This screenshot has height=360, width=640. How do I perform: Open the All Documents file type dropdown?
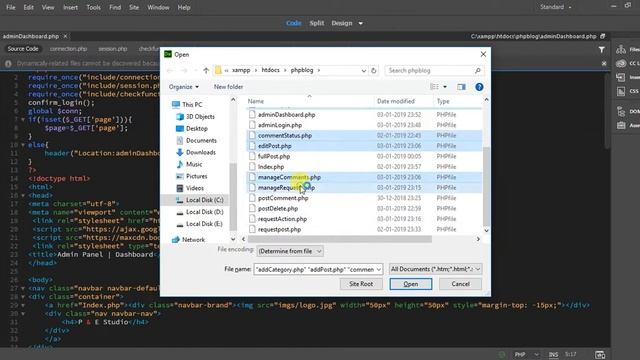pyautogui.click(x=435, y=269)
